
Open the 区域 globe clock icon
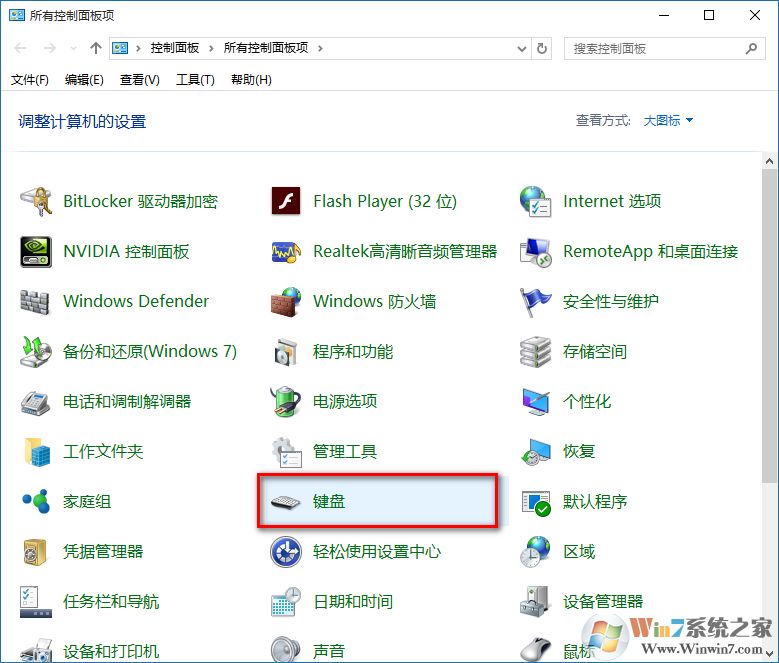coord(535,552)
